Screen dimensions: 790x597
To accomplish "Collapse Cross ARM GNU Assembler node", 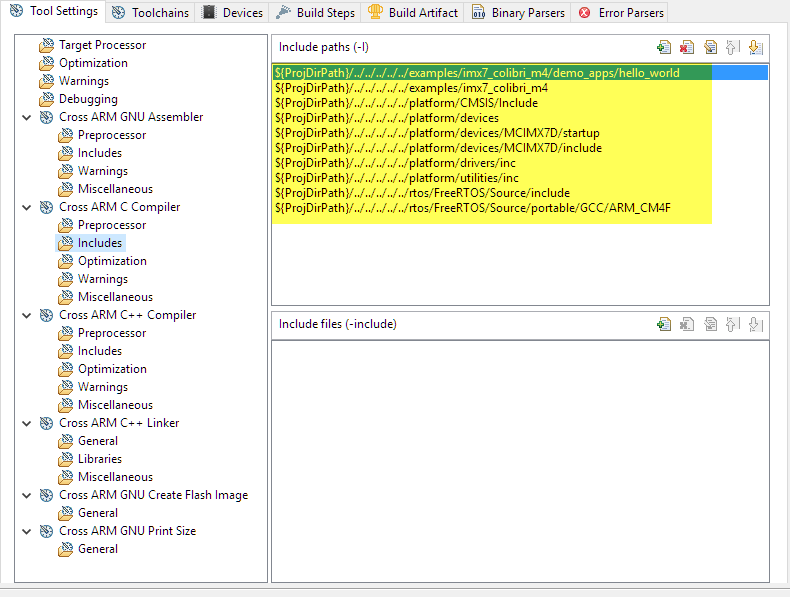I will coord(26,117).
